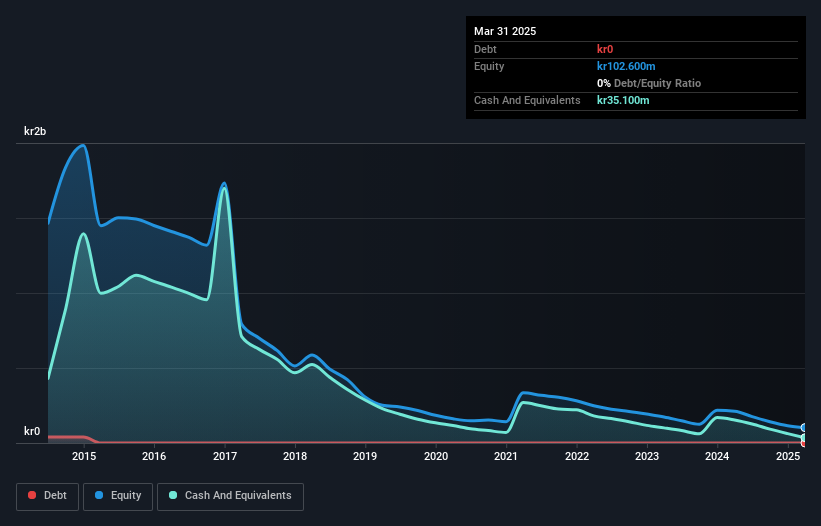
Task: Toggle the Debt legend button
Action: click(47, 496)
